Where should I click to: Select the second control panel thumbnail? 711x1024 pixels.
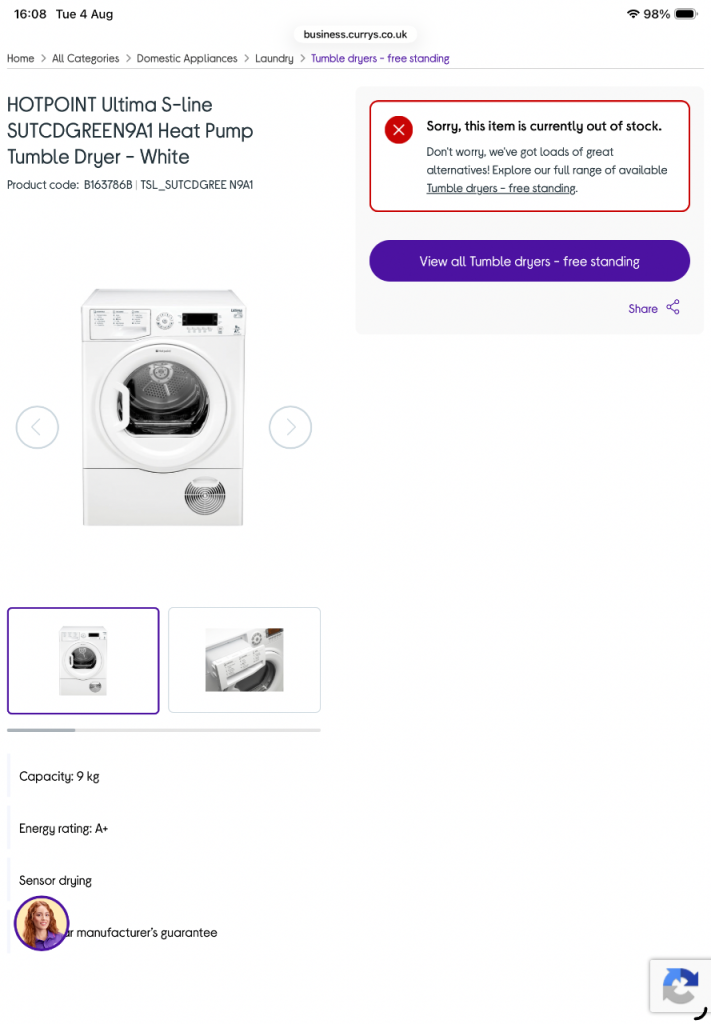point(244,660)
